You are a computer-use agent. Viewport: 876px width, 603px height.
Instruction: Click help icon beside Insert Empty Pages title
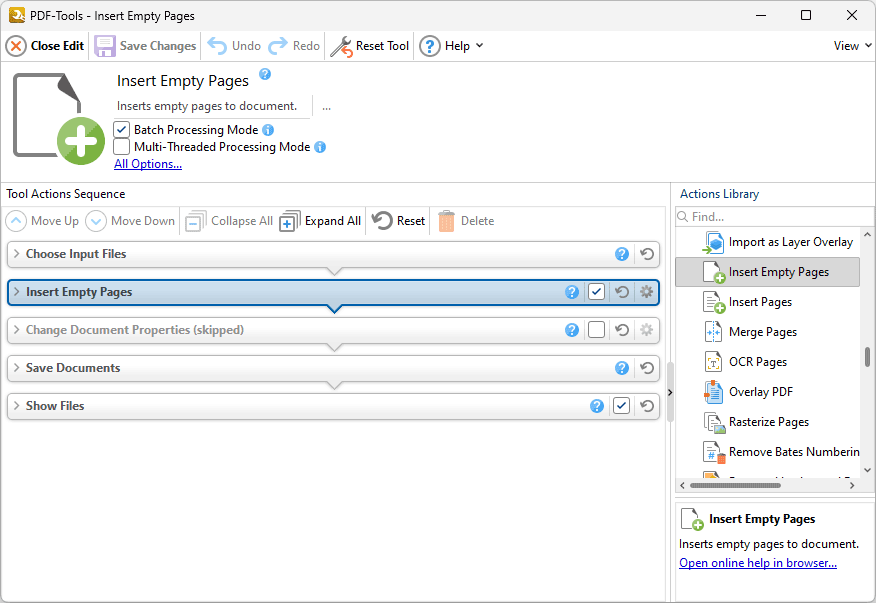click(265, 74)
